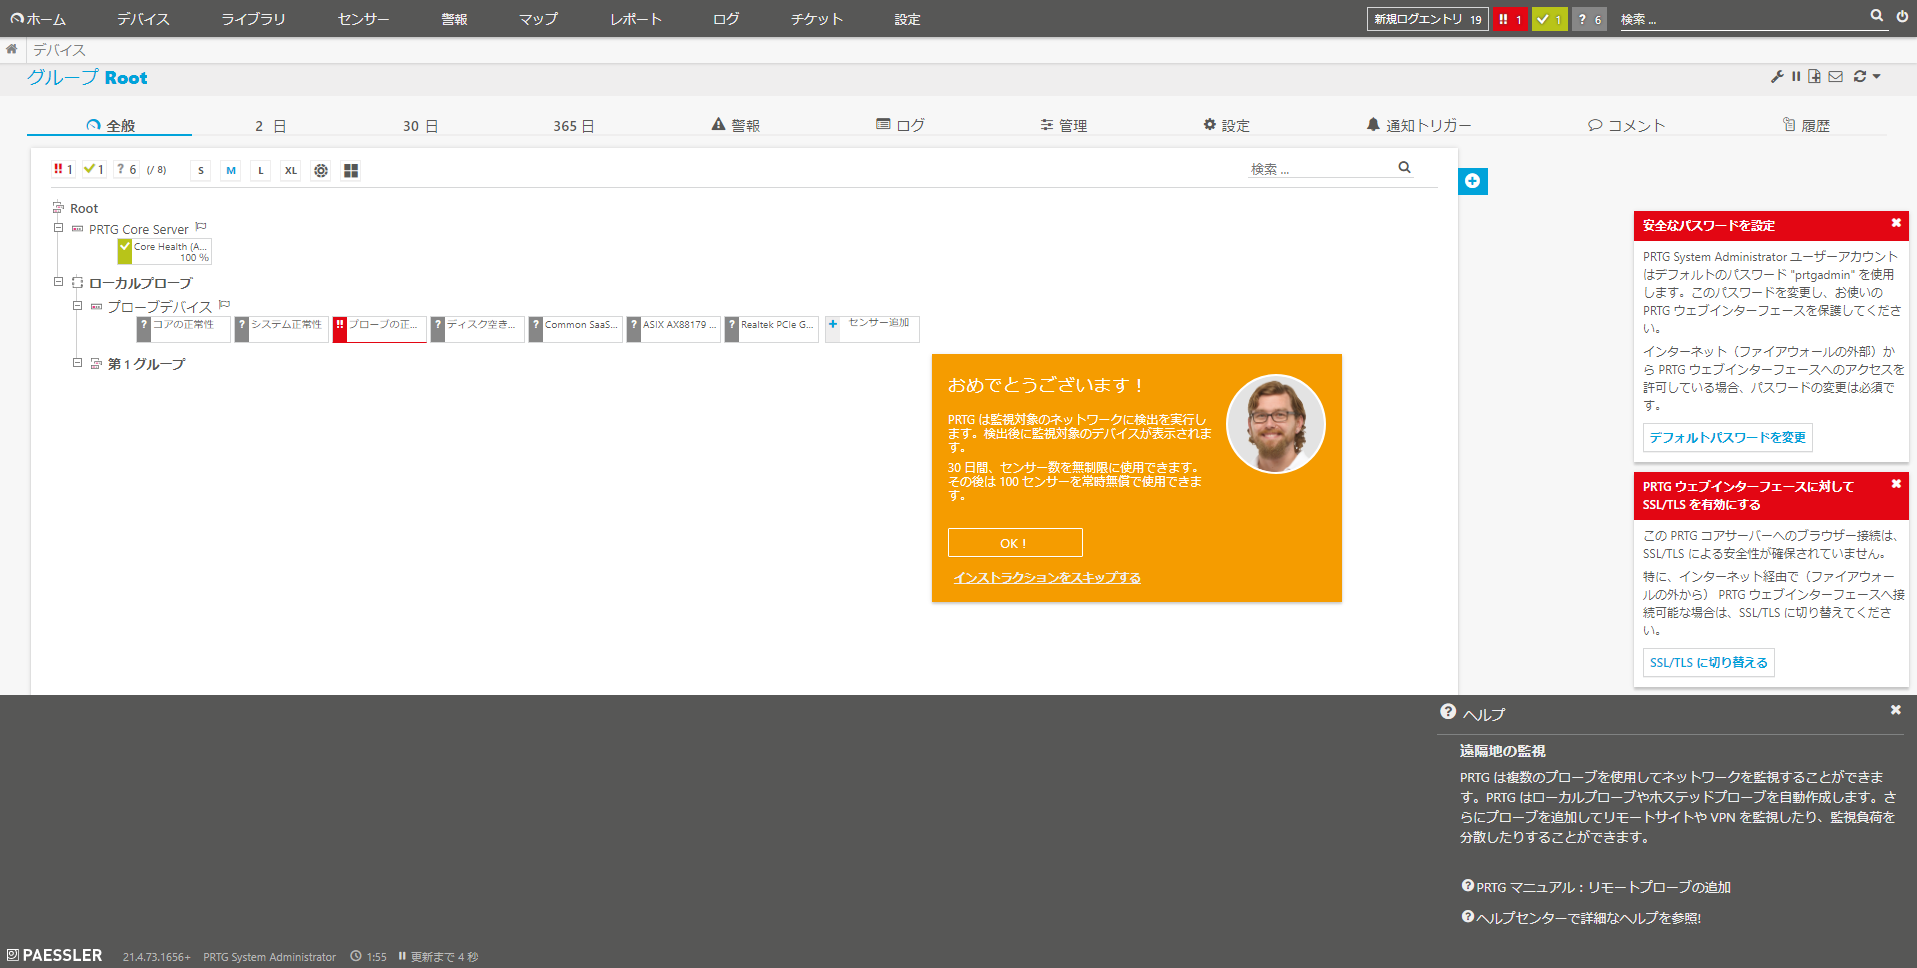Open the red プローブの正 sensor status tile

click(x=380, y=328)
